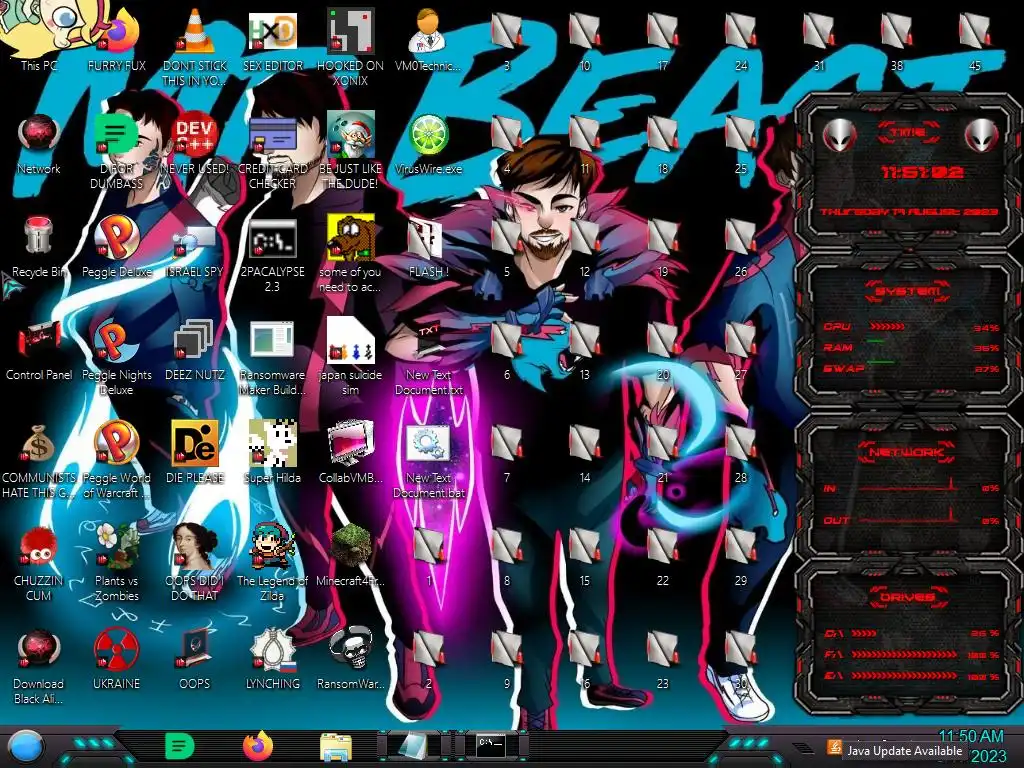Launch Firefox from the taskbar
The height and width of the screenshot is (768, 1024).
click(258, 746)
